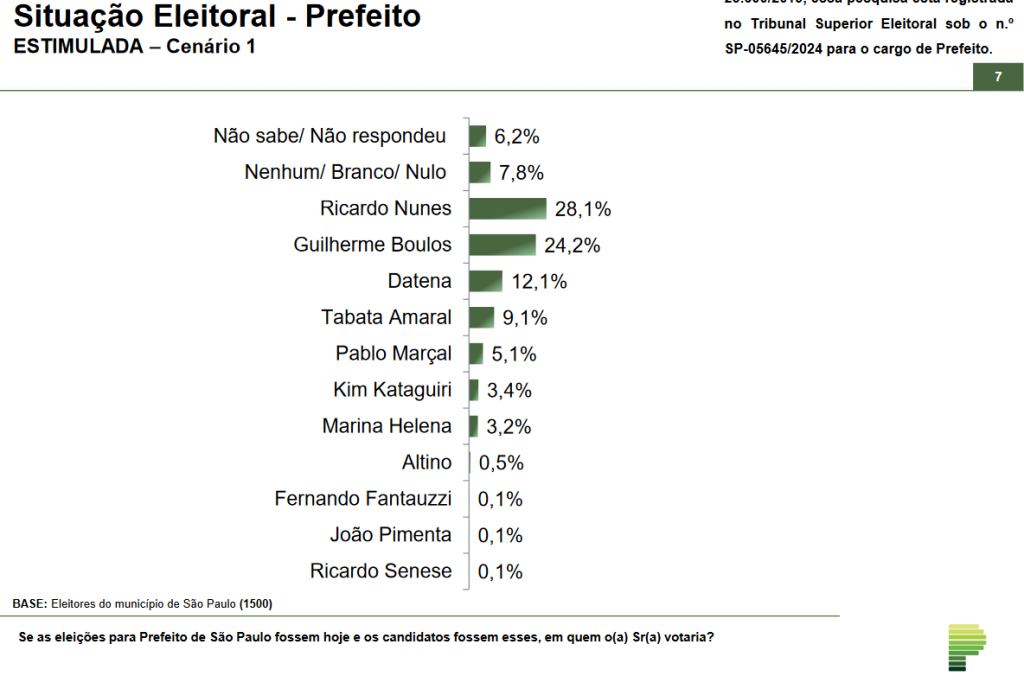The width and height of the screenshot is (1024, 689).
Task: Click the Ricardo Nunes 28,1% bar
Action: tap(507, 209)
